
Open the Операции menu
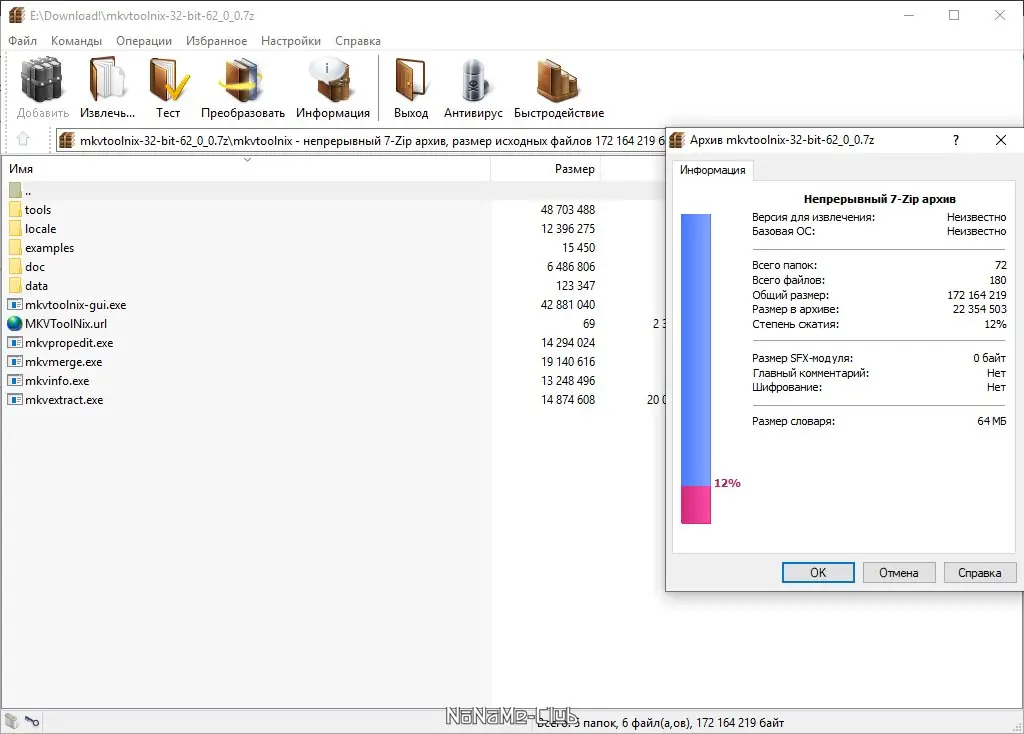pos(144,40)
